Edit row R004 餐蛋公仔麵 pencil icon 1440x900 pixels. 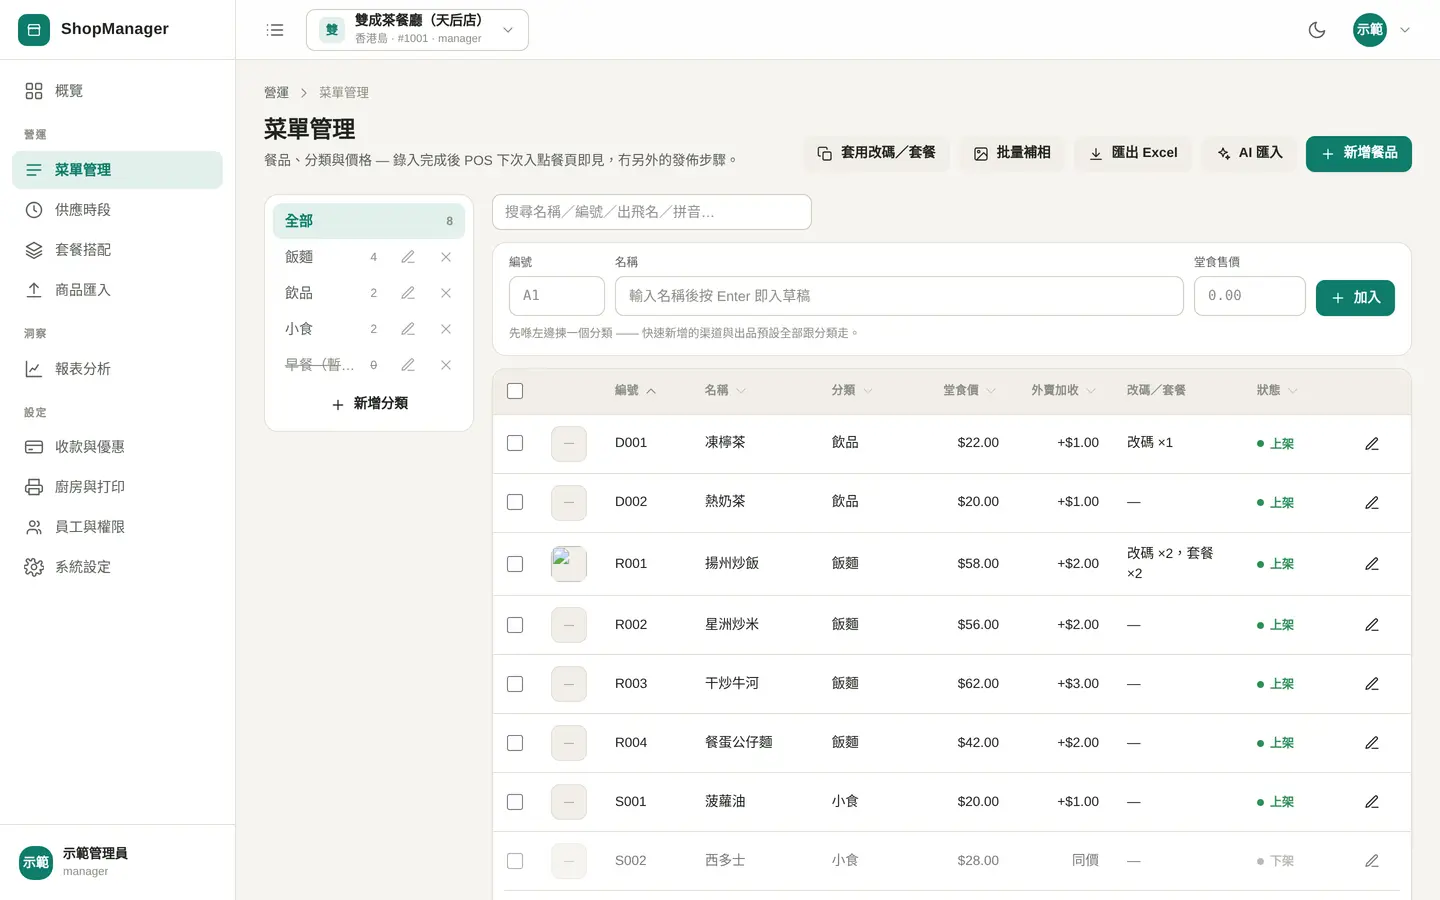(x=1372, y=743)
